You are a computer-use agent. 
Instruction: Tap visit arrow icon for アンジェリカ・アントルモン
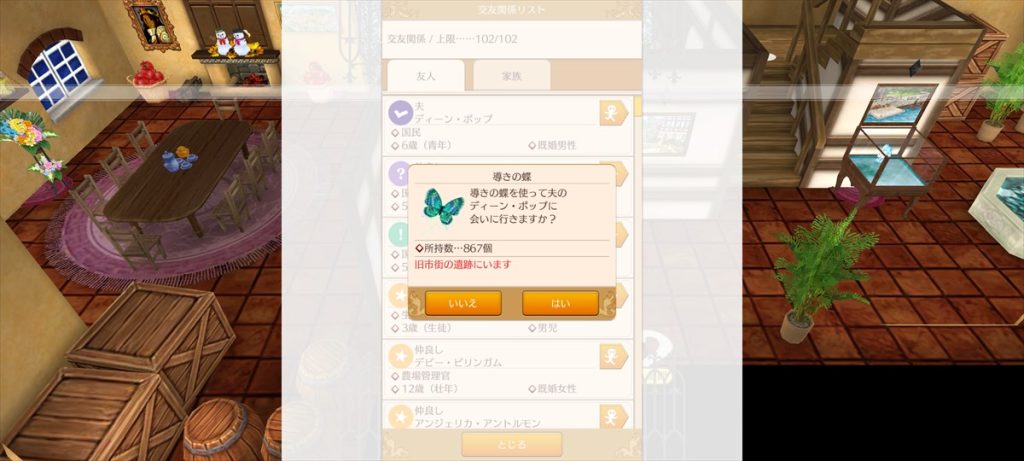pyautogui.click(x=613, y=416)
